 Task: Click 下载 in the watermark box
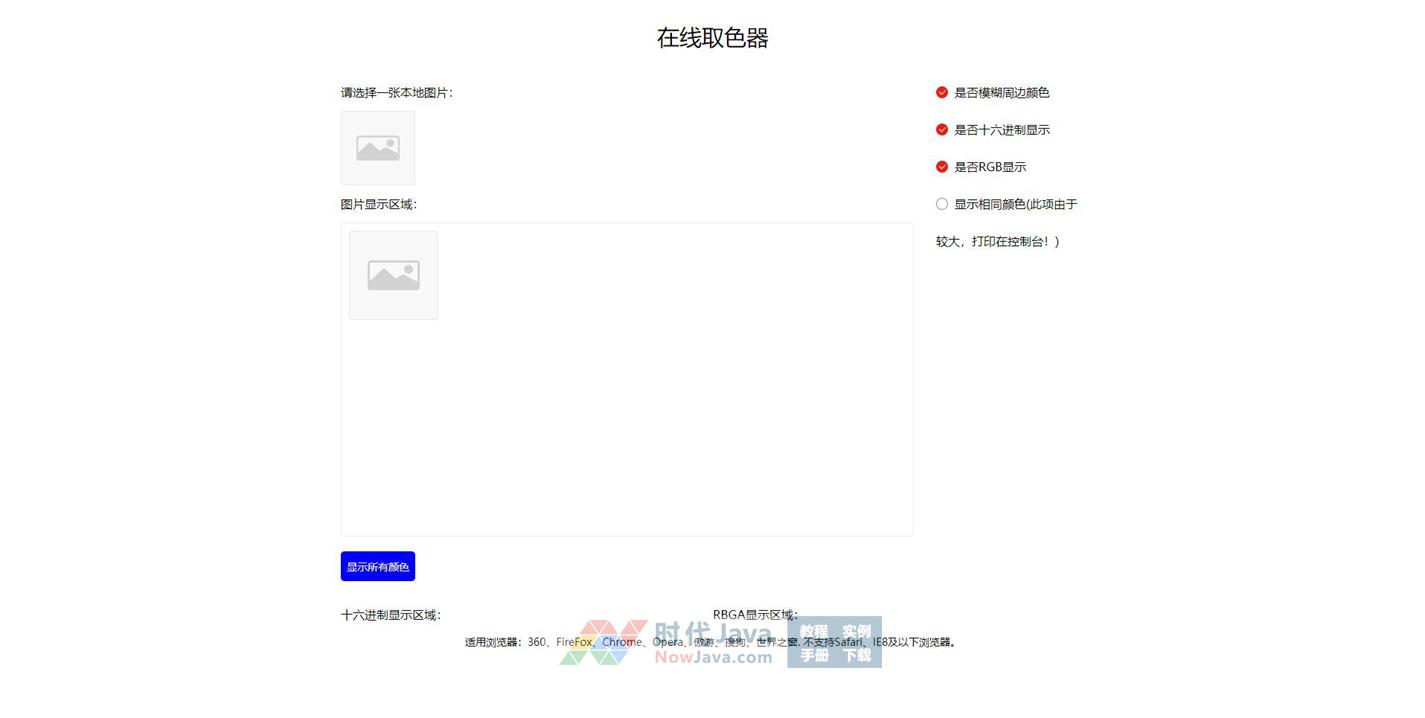point(857,656)
